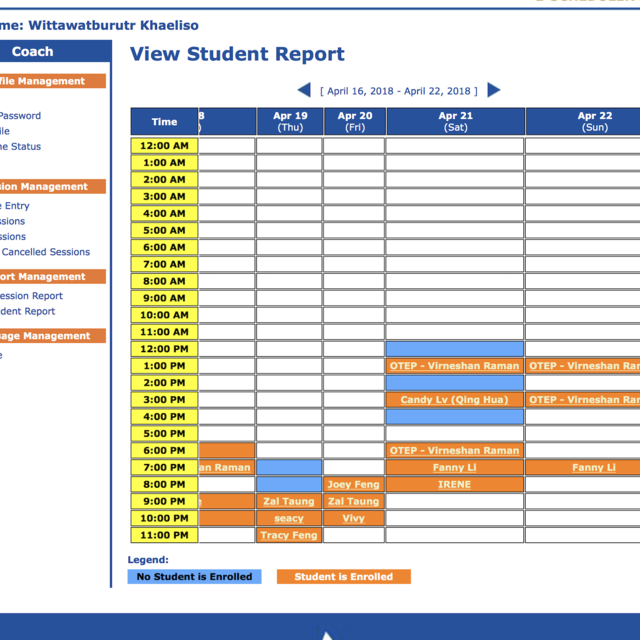Viewport: 640px width, 640px height.
Task: Click the Message Management section header
Action: point(52,336)
